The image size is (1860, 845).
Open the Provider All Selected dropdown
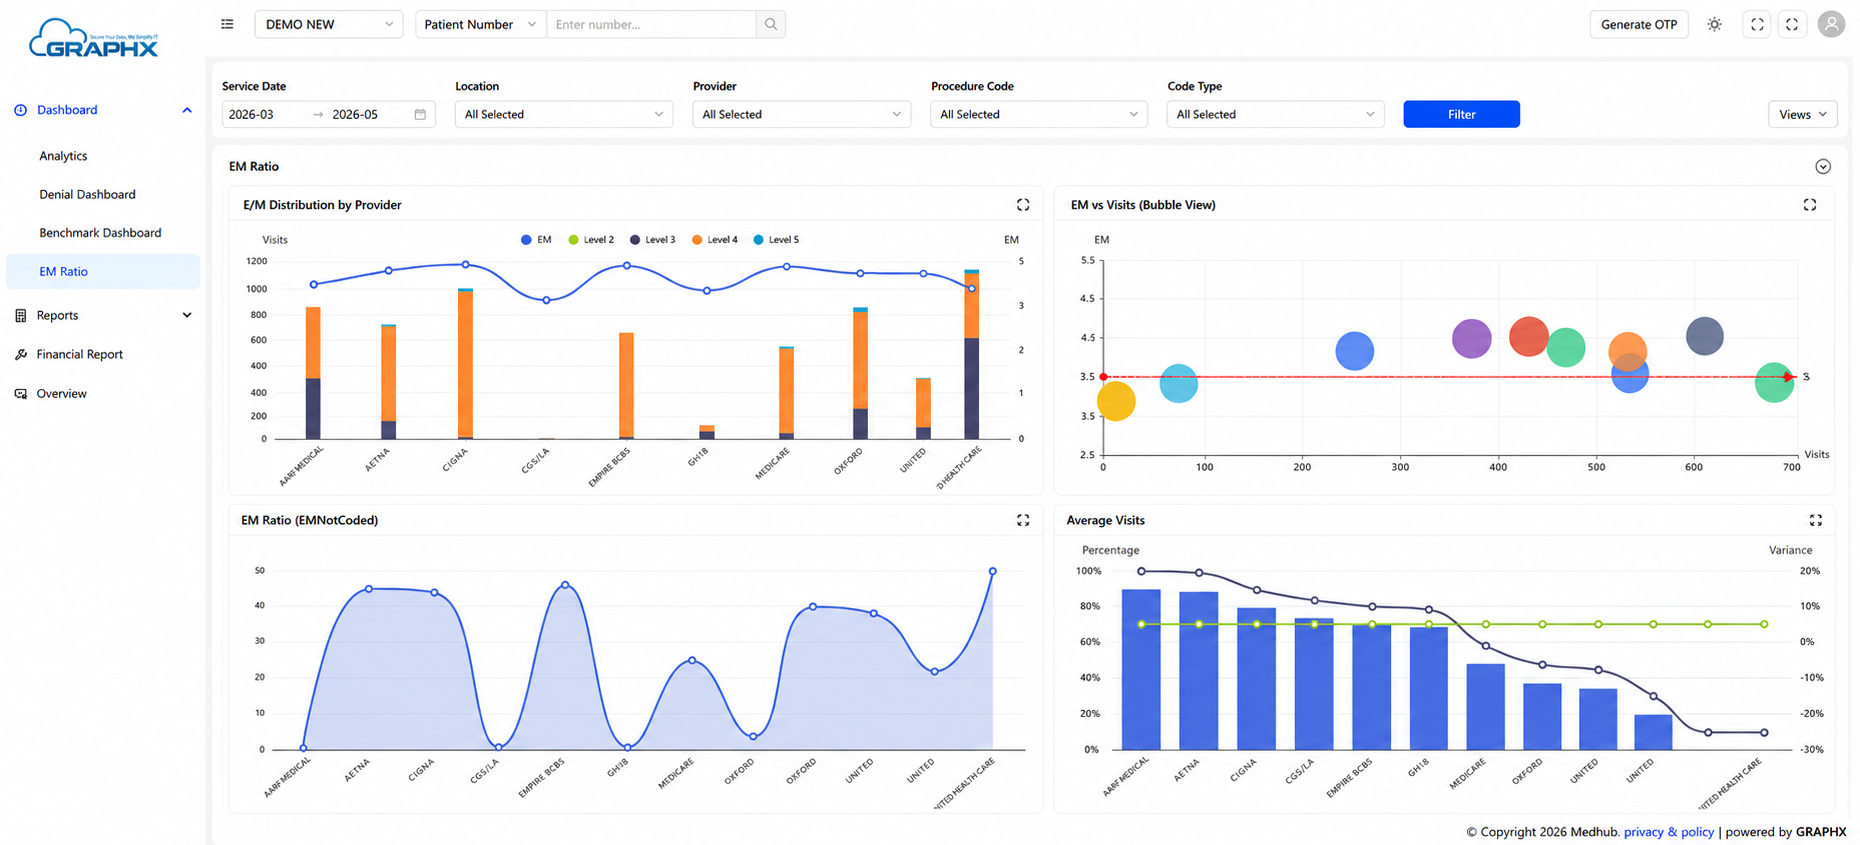point(801,114)
